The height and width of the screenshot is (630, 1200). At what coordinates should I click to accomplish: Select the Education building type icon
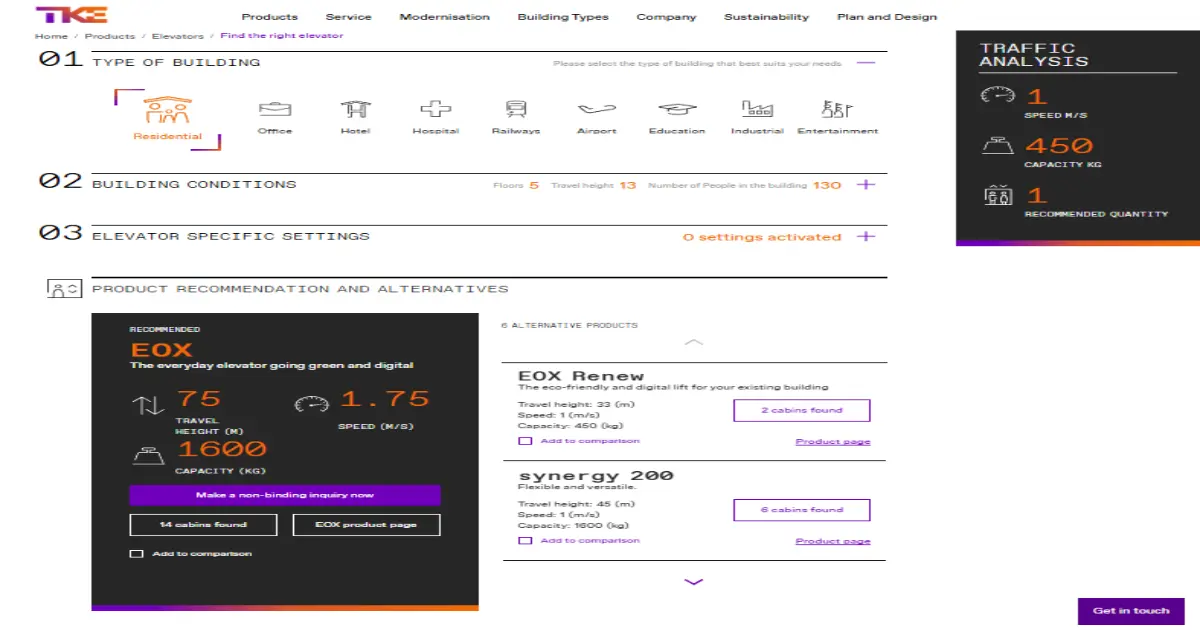(677, 109)
